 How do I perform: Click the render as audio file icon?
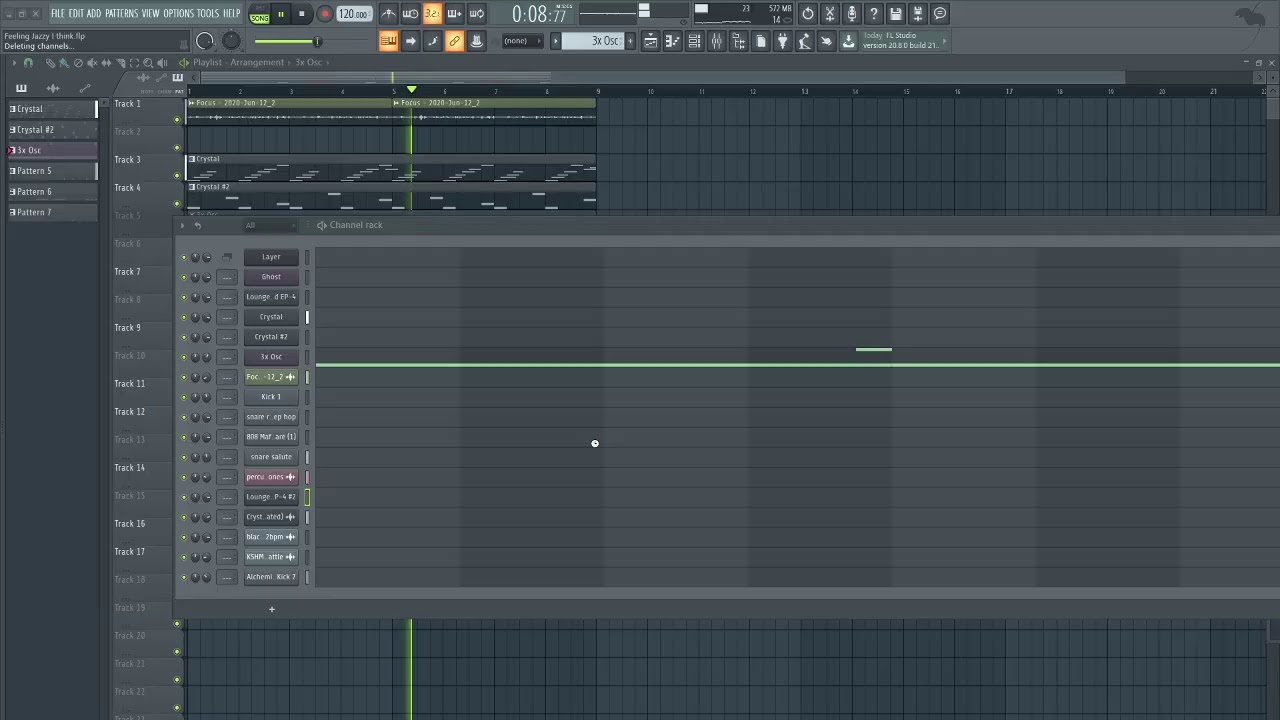pyautogui.click(x=918, y=14)
